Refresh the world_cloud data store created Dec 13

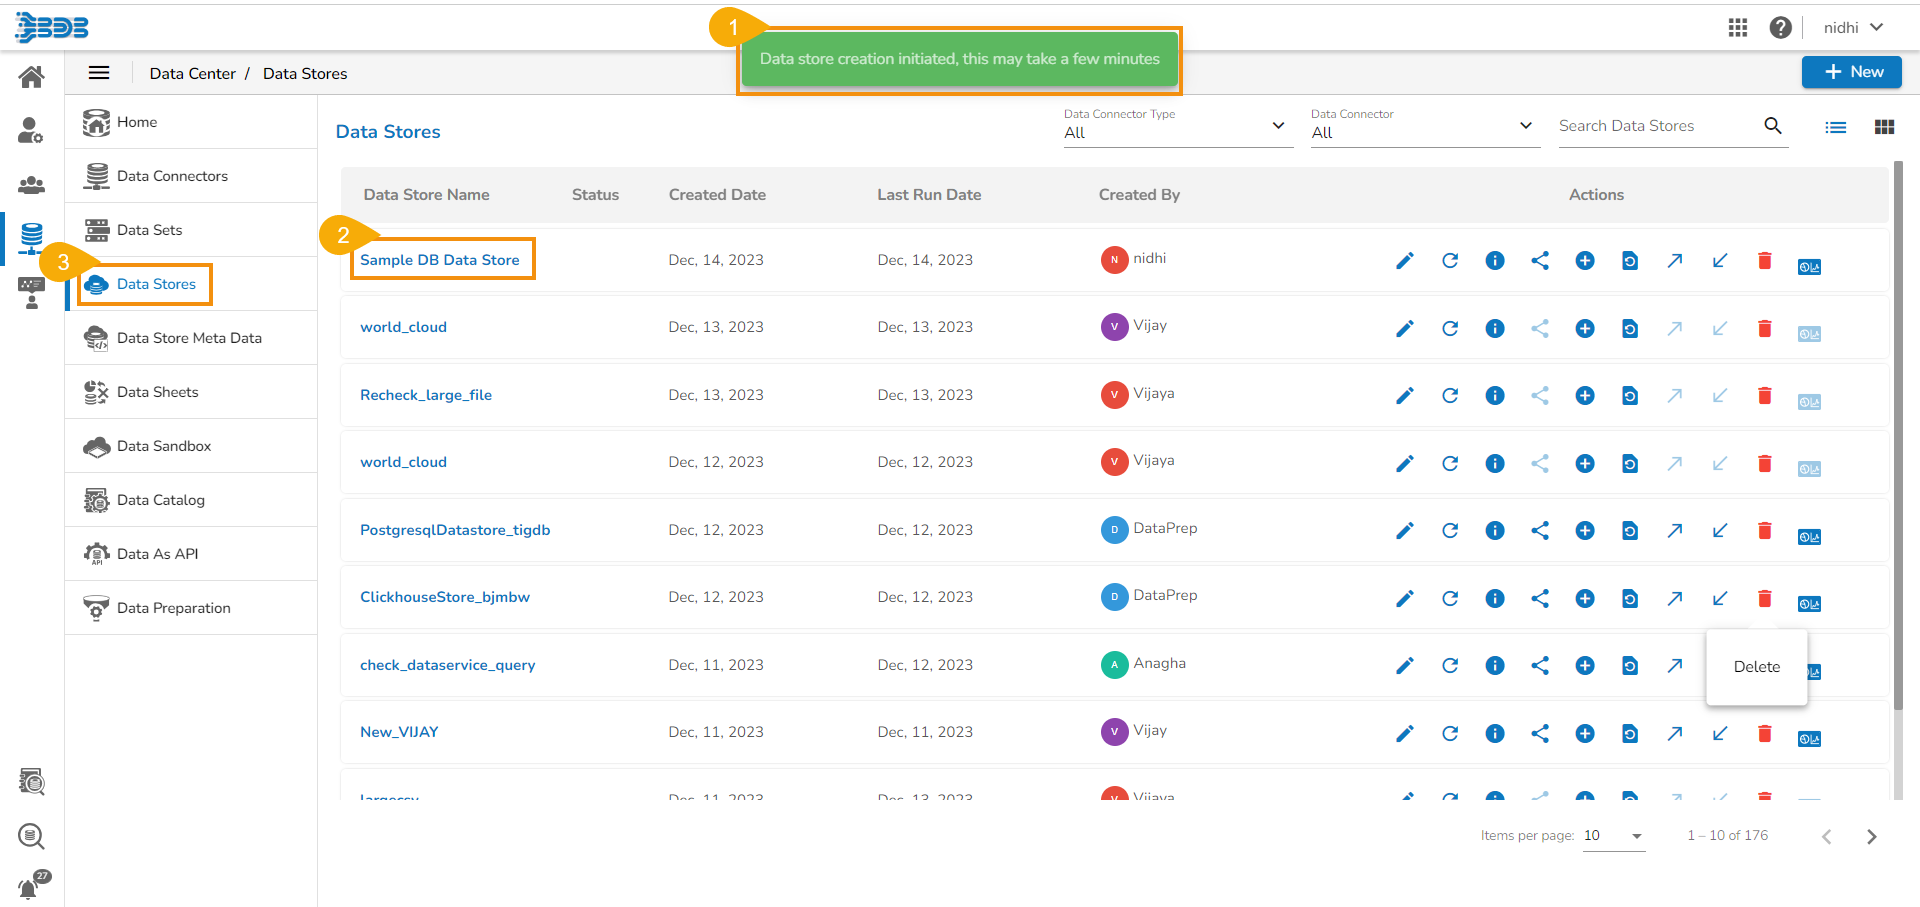[1450, 328]
